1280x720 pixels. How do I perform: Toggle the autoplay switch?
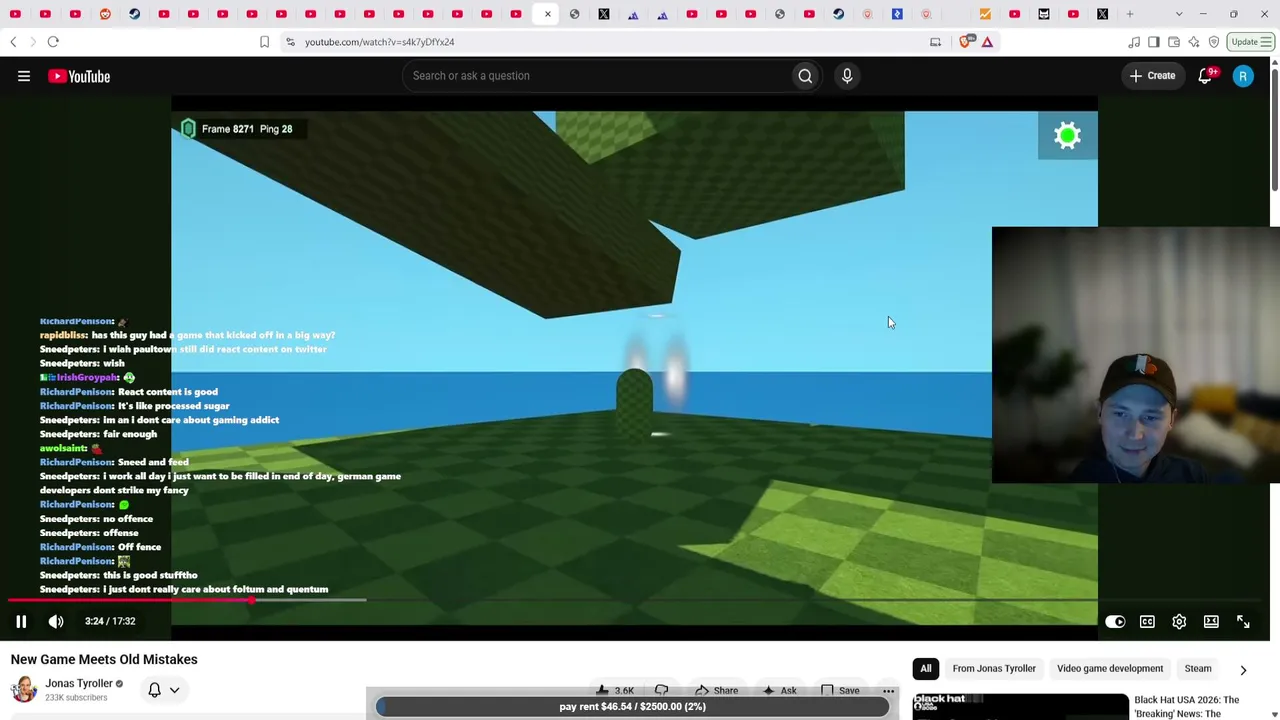point(1115,622)
